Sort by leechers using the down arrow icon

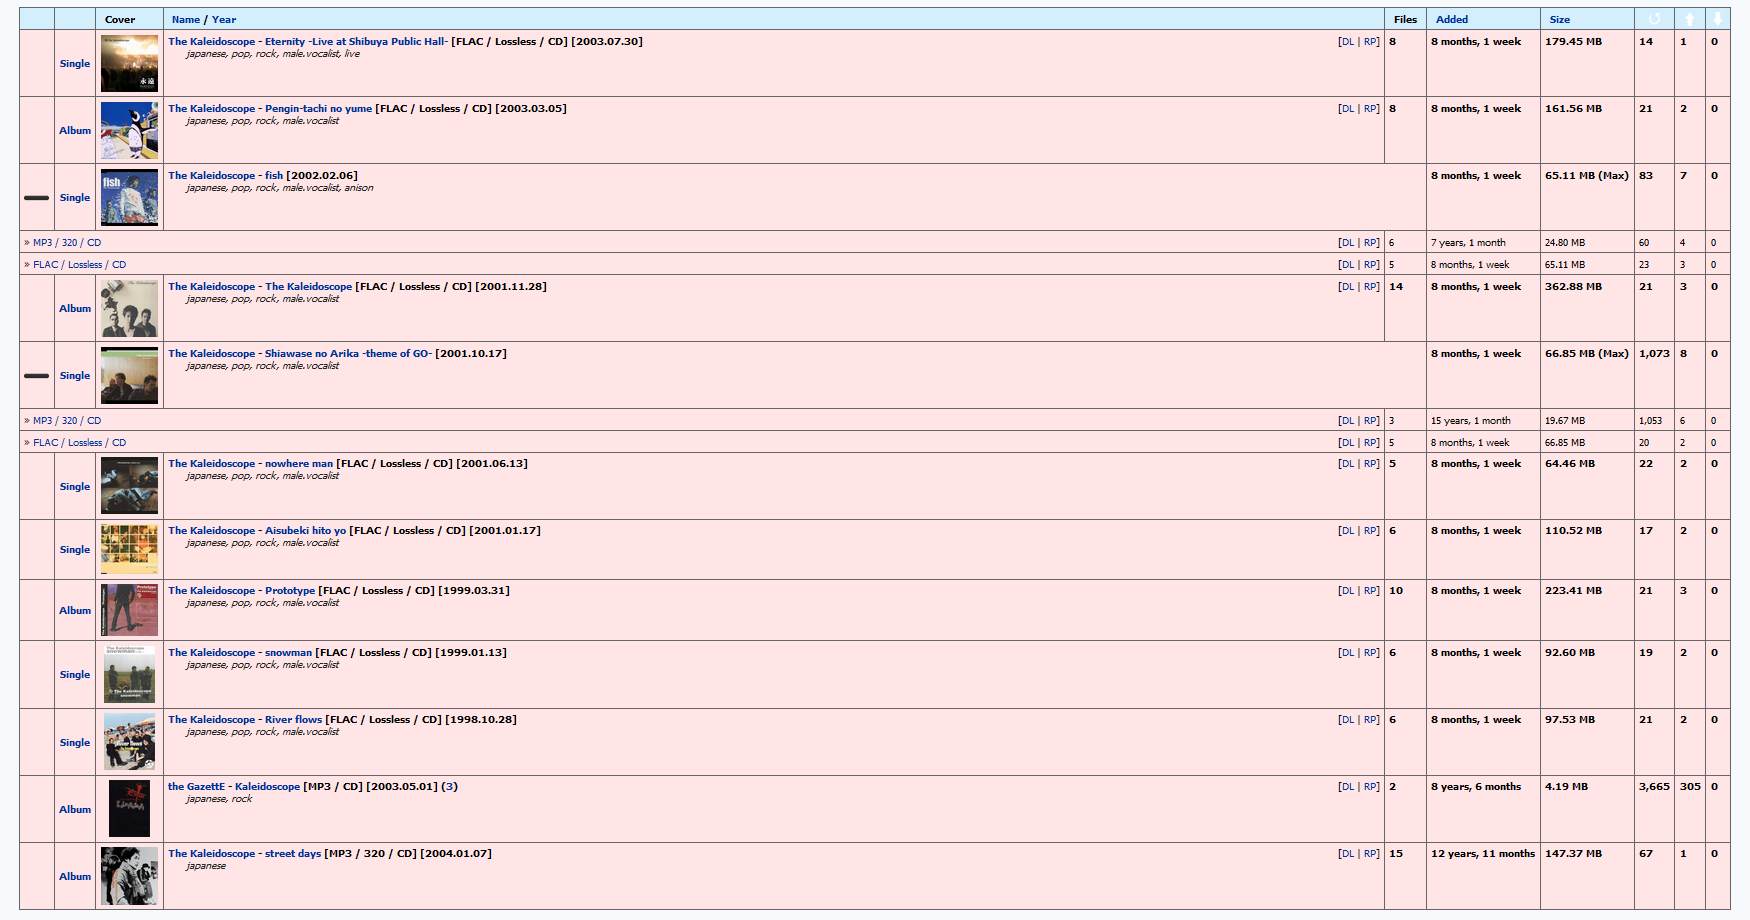pos(1717,19)
